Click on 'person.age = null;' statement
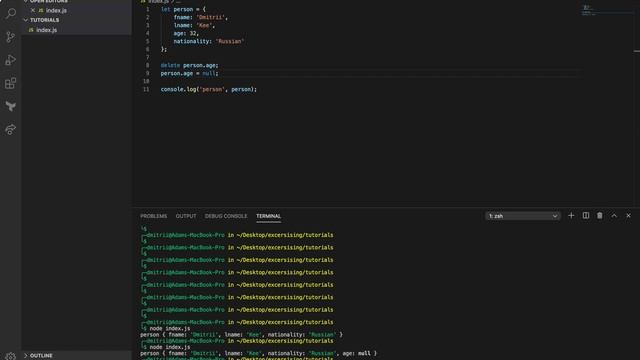This screenshot has width=640, height=360. (x=189, y=73)
